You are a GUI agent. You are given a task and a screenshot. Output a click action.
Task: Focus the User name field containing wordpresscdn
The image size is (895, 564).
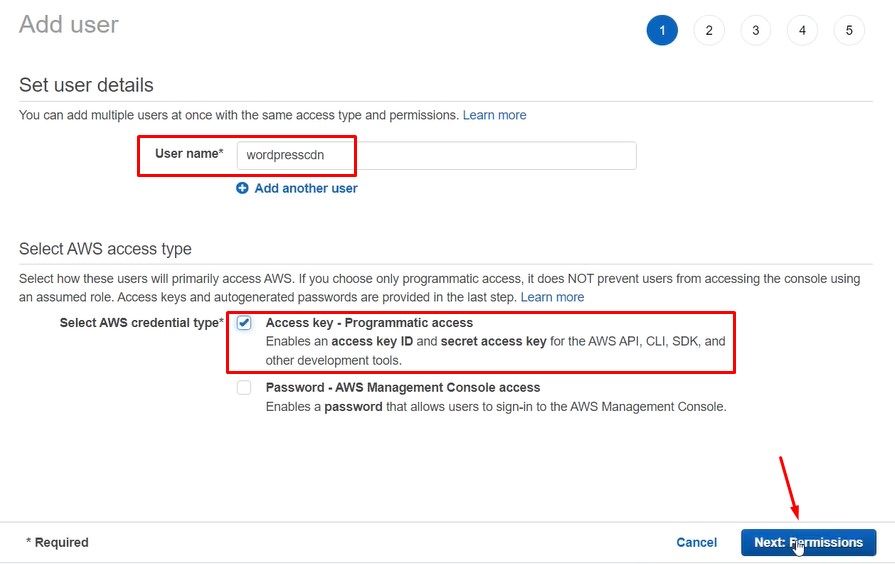tap(435, 156)
